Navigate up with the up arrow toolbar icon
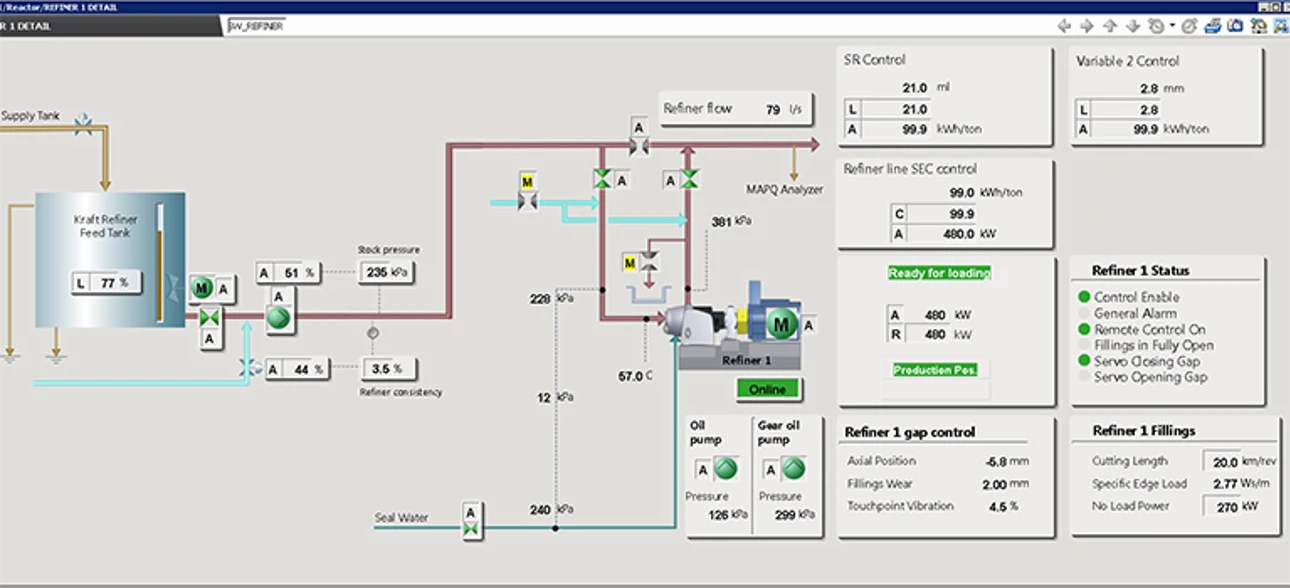Viewport: 1290px width, 588px height. tap(1110, 26)
